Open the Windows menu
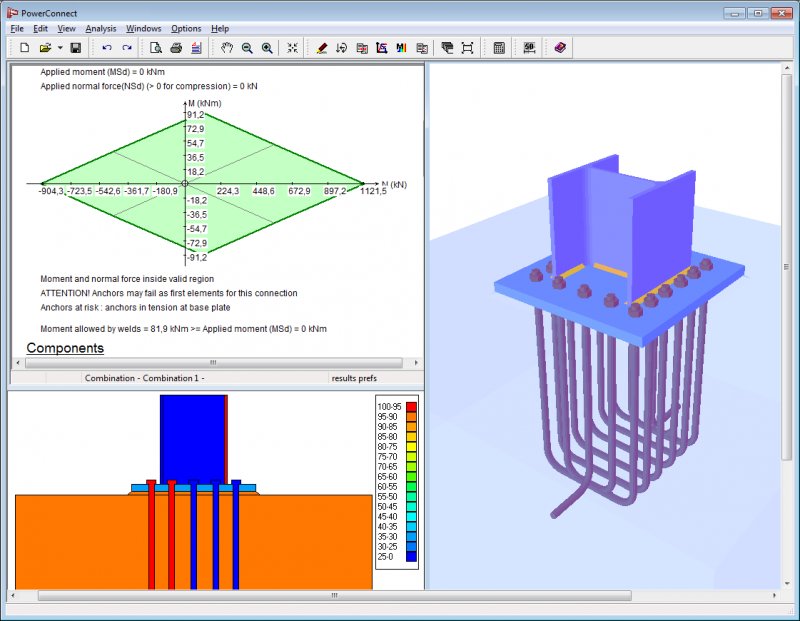 point(143,29)
